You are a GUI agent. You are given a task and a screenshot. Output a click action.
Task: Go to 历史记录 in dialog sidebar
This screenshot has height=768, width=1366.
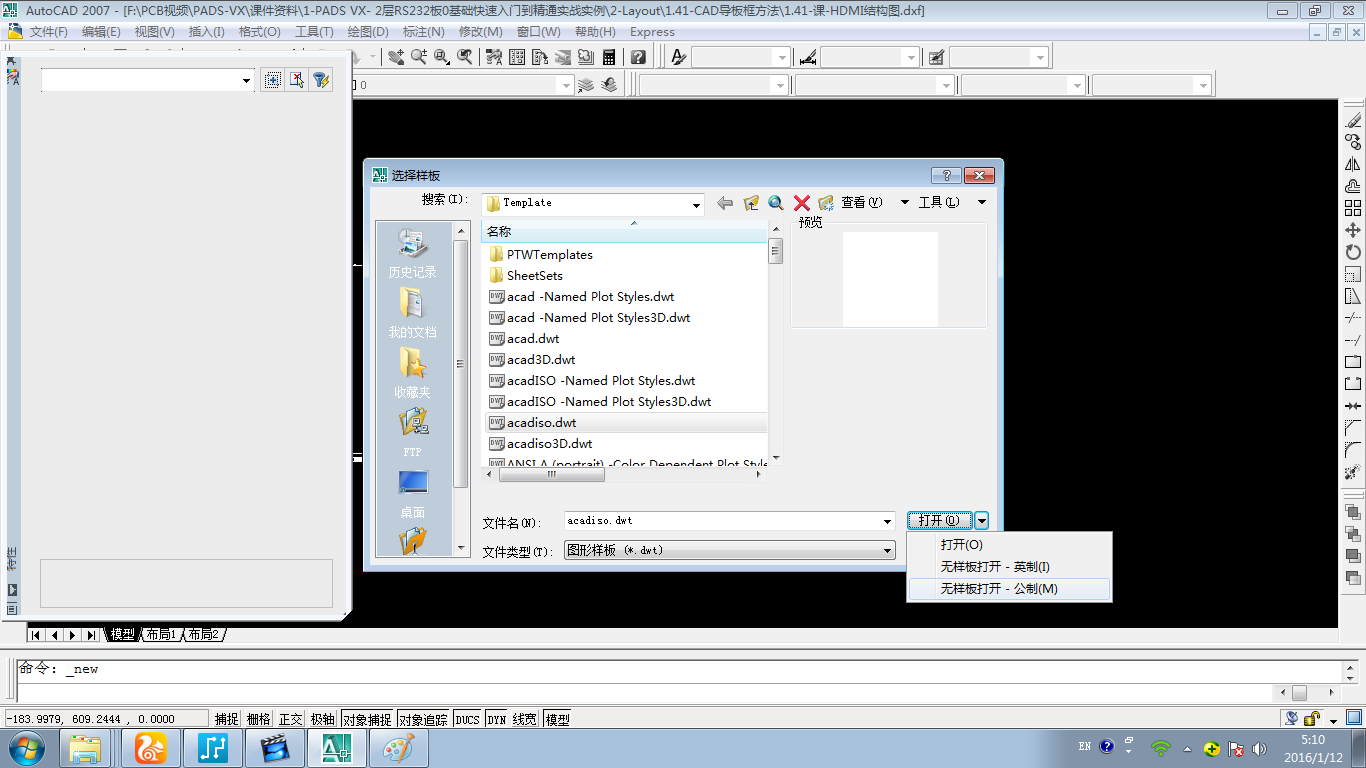413,254
